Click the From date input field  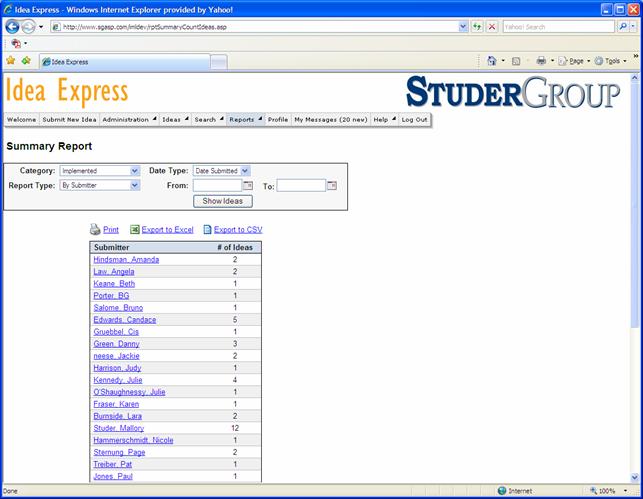[217, 185]
